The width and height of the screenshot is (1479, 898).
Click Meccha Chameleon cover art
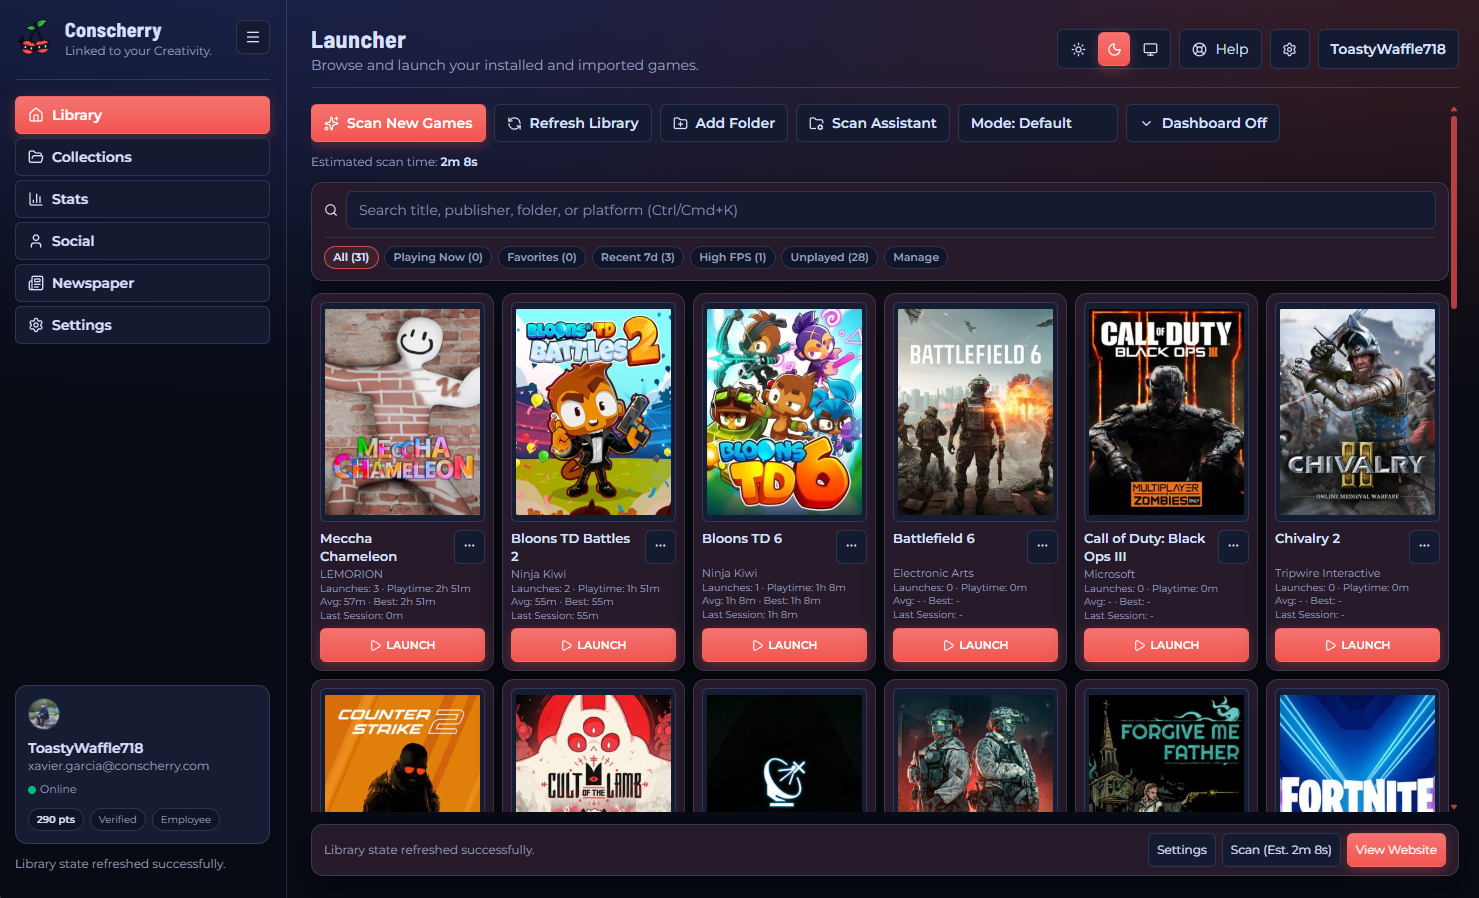point(402,412)
